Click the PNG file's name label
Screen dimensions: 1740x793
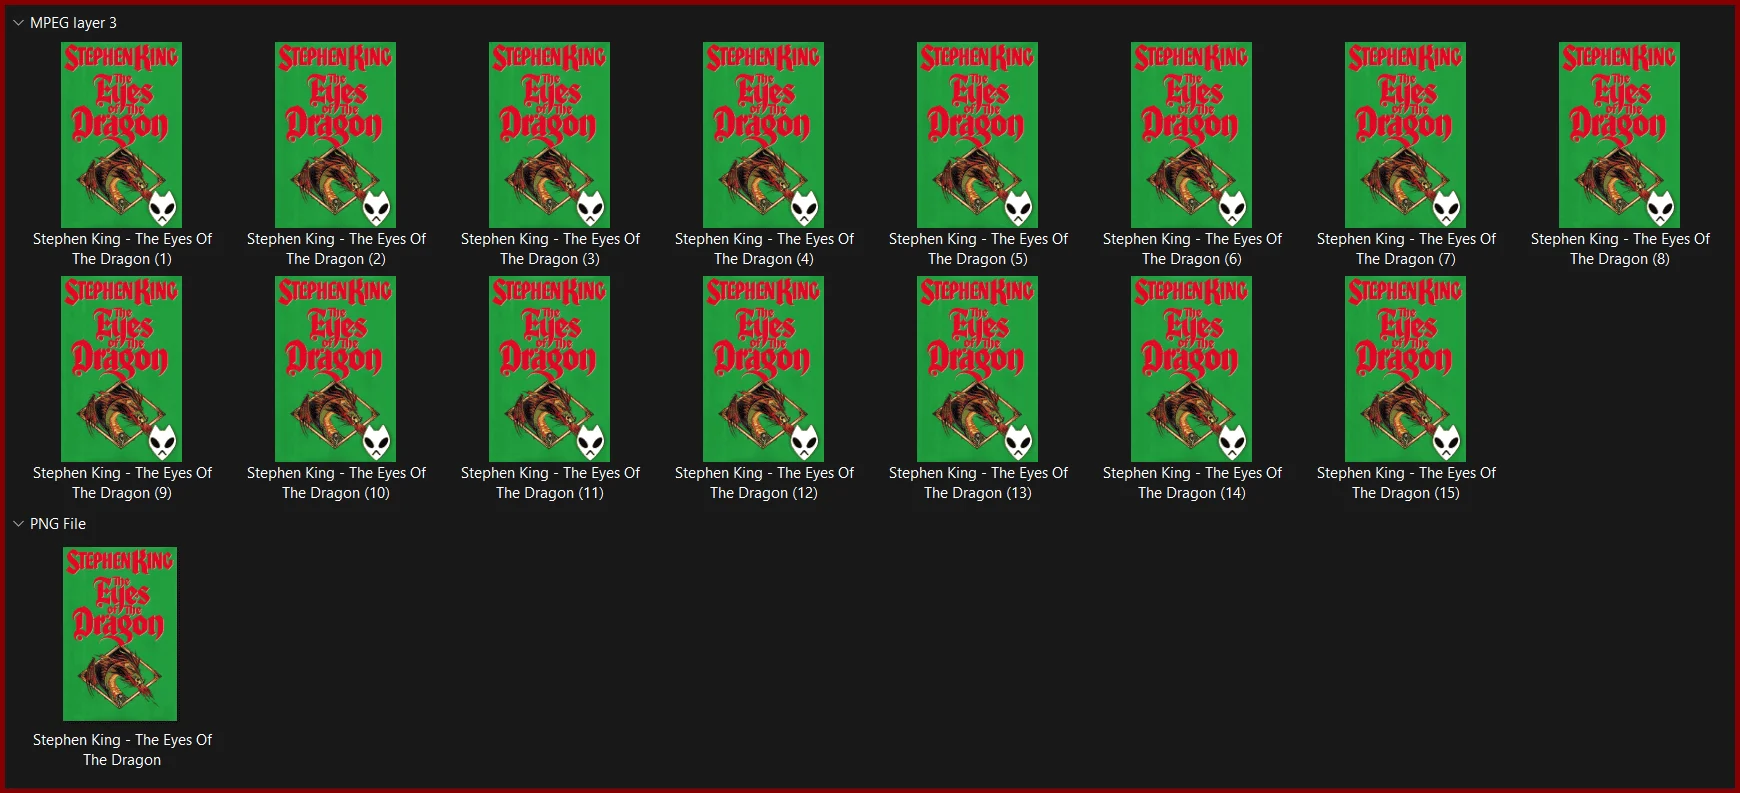pos(122,750)
